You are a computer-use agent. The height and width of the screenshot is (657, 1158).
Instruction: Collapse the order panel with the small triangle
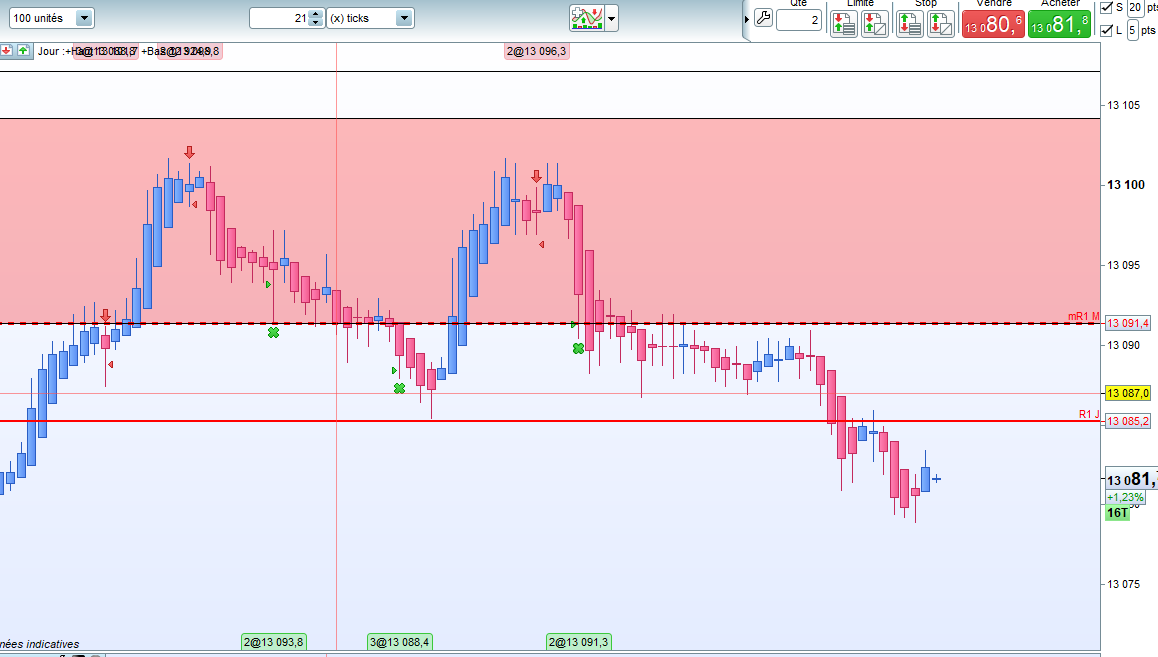747,19
